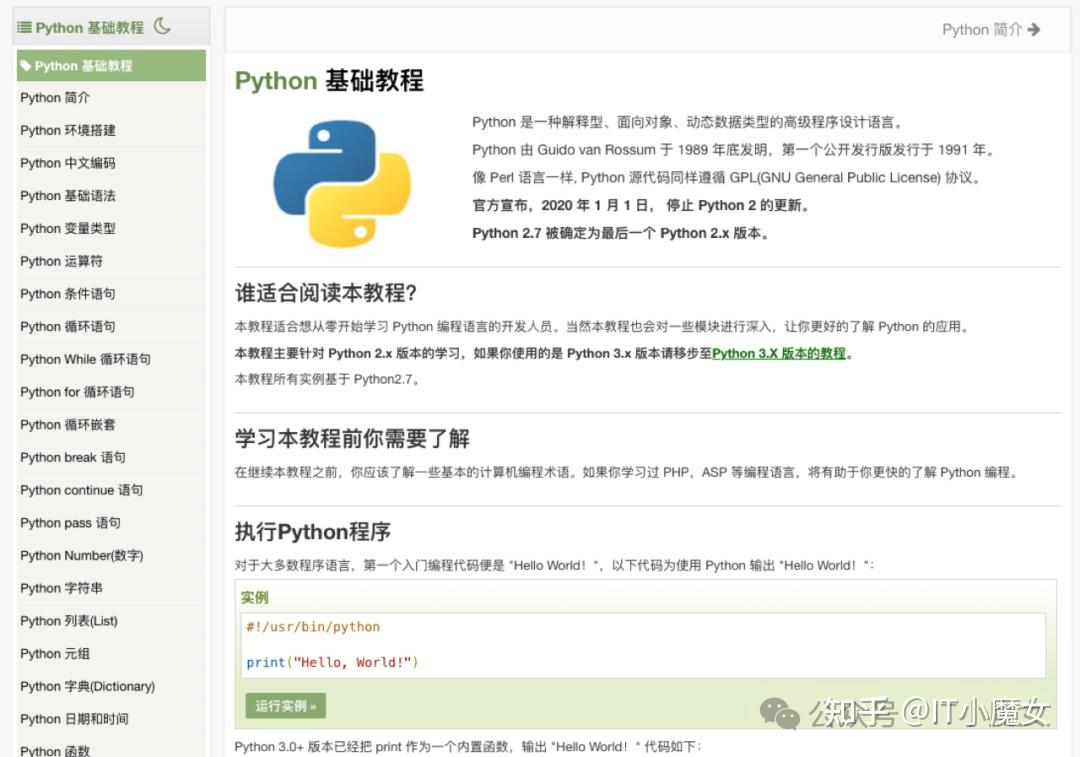The width and height of the screenshot is (1080, 757).
Task: Click the "运行实例 »" button
Action: (x=285, y=705)
